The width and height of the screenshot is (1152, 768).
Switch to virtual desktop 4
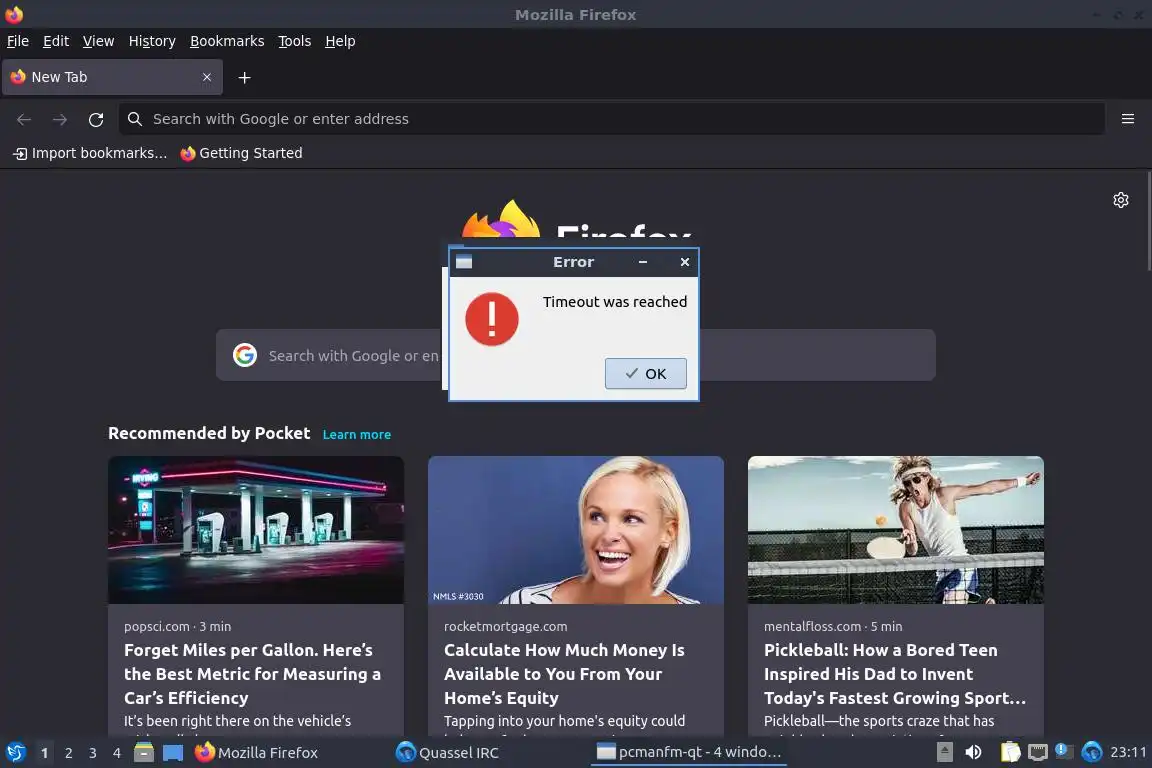(116, 753)
